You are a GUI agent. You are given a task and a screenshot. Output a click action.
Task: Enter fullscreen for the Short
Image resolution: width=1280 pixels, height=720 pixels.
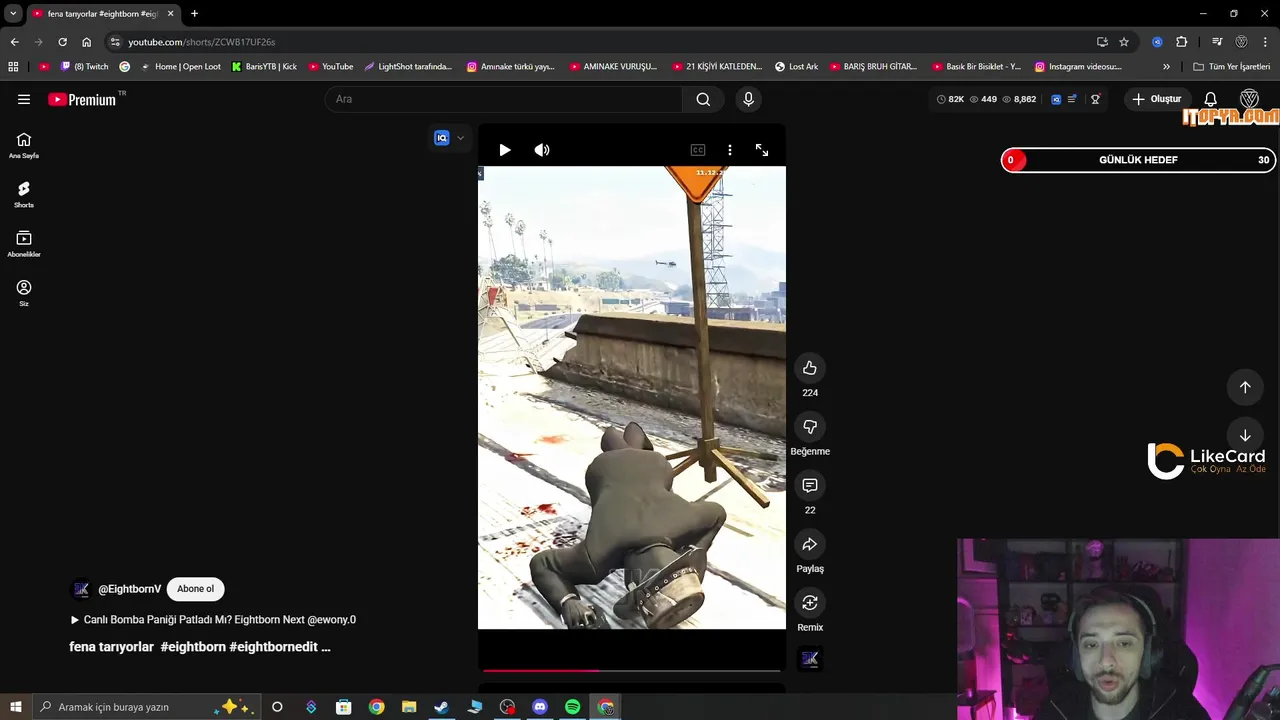click(762, 150)
